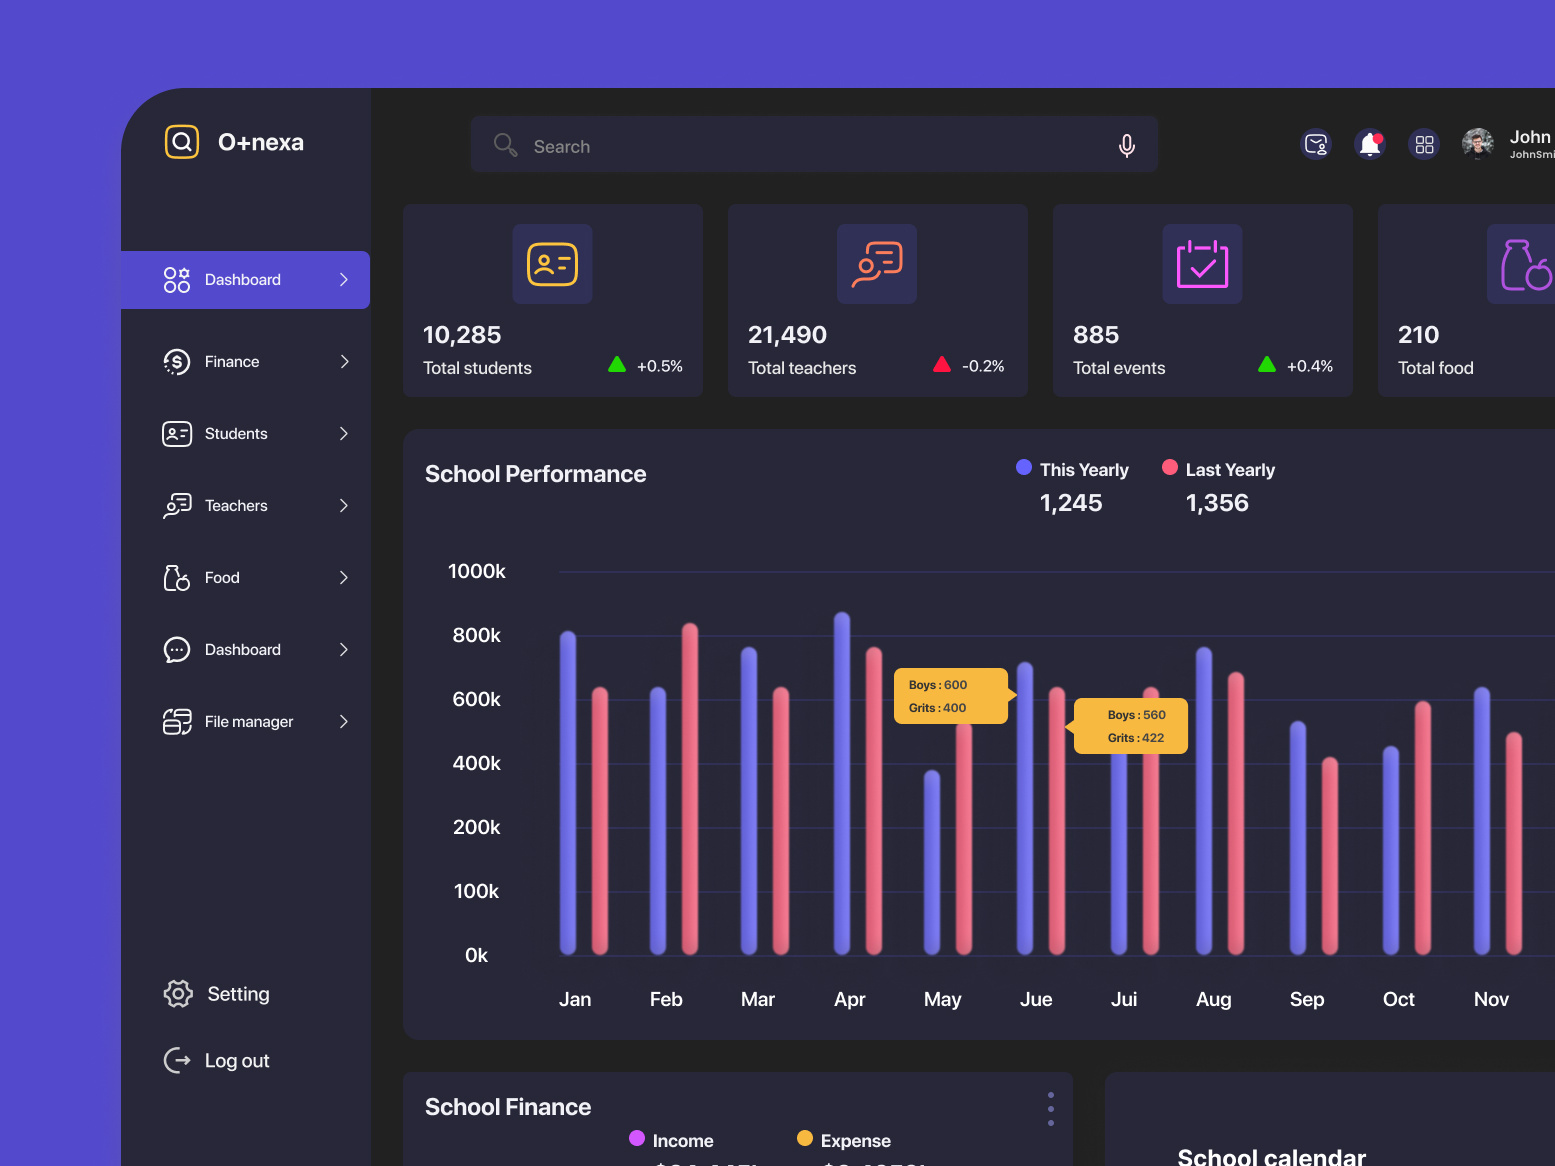
Task: Click the 210 Total food value
Action: 1418,335
